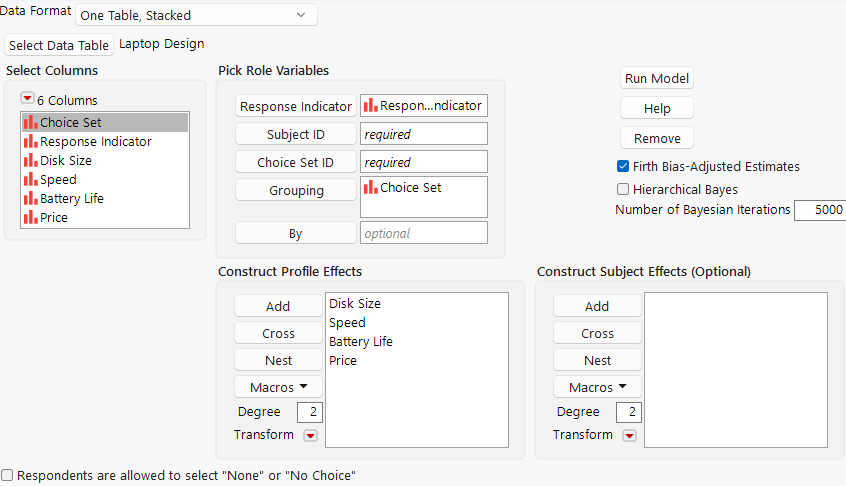Check respondents allowed to select None option
Viewport: 846px width, 486px height.
[x=8, y=476]
